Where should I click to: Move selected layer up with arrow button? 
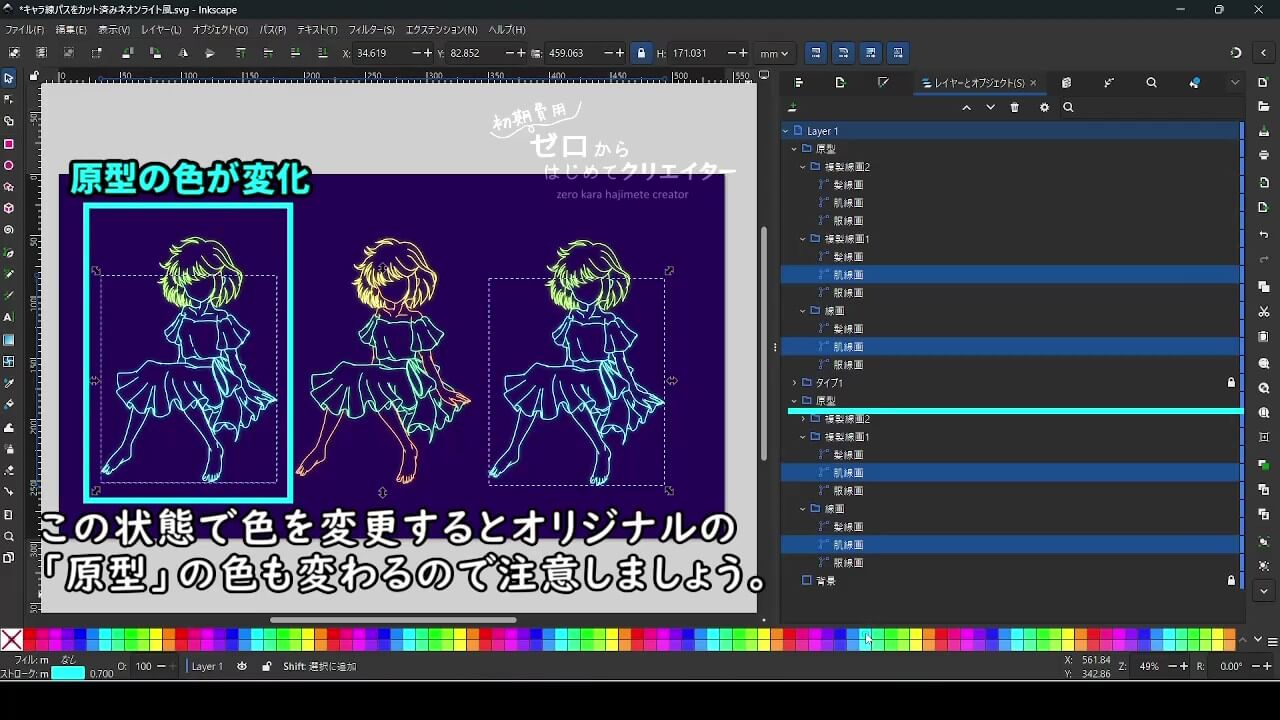tap(966, 107)
